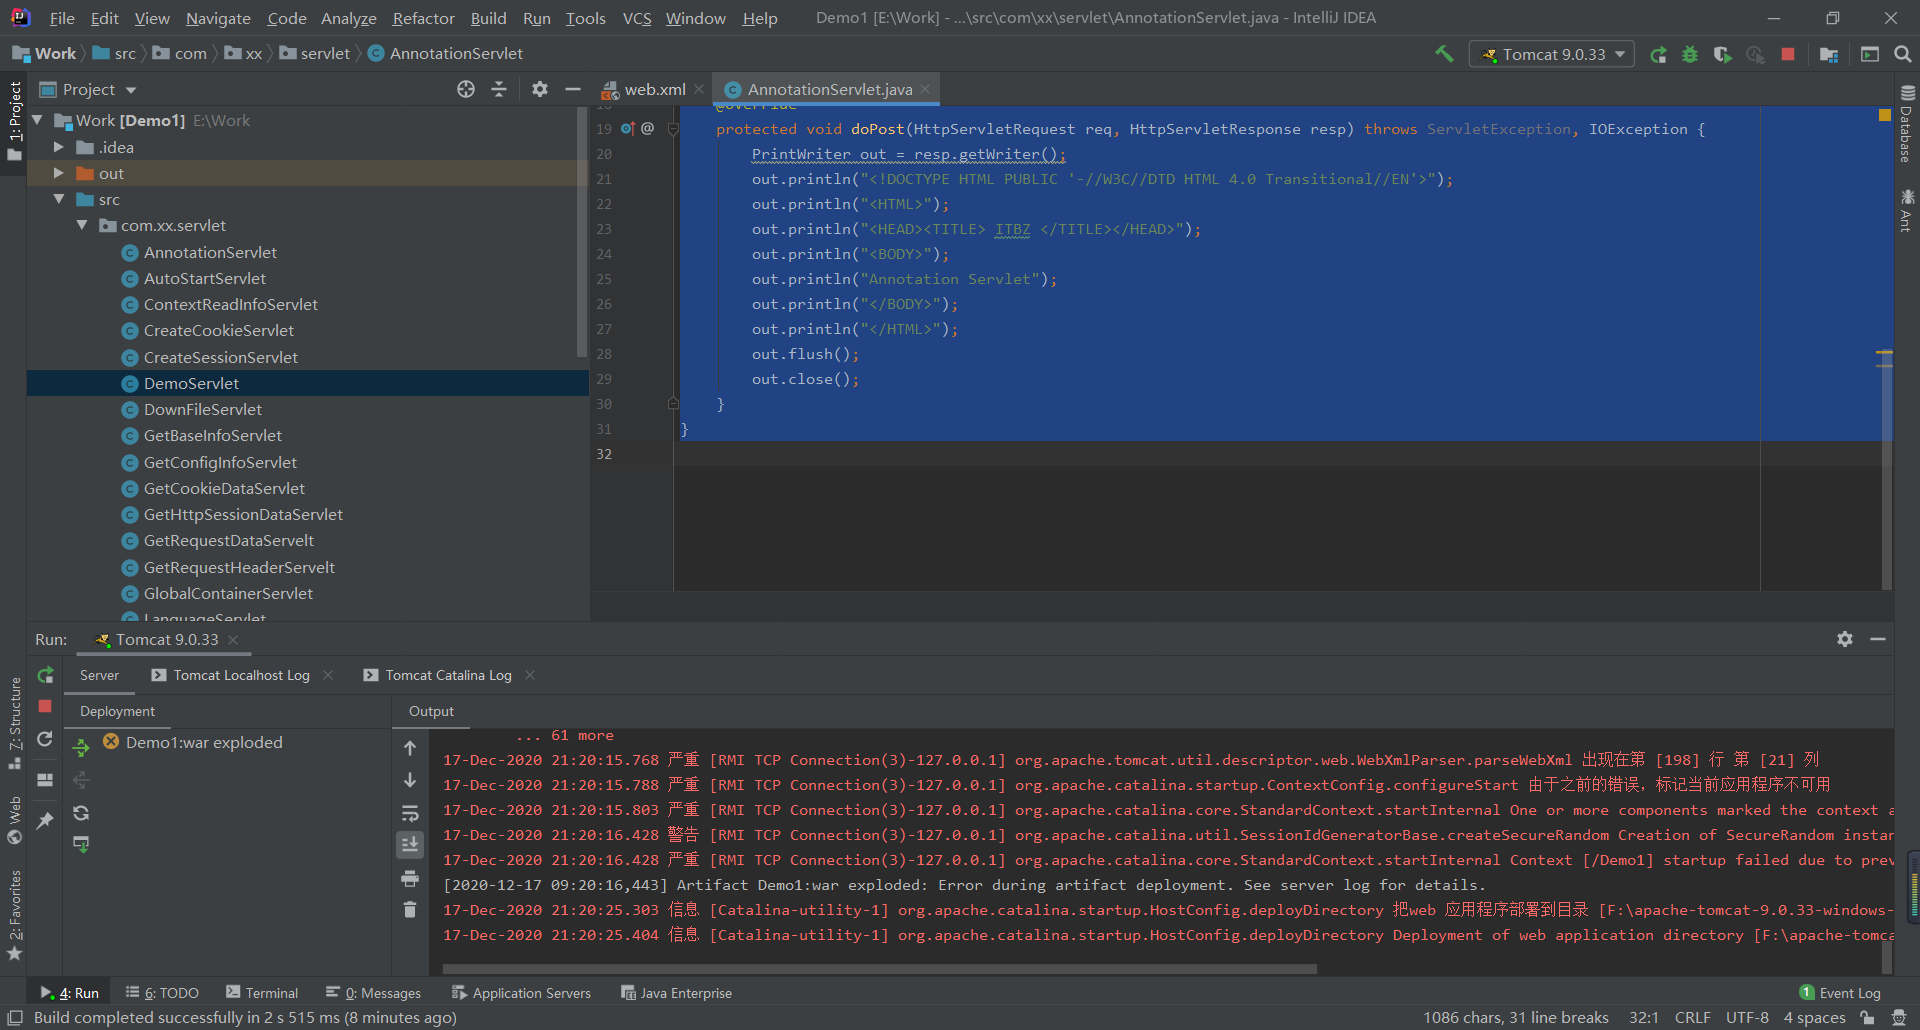Select the Server tab in Run panel

(99, 675)
